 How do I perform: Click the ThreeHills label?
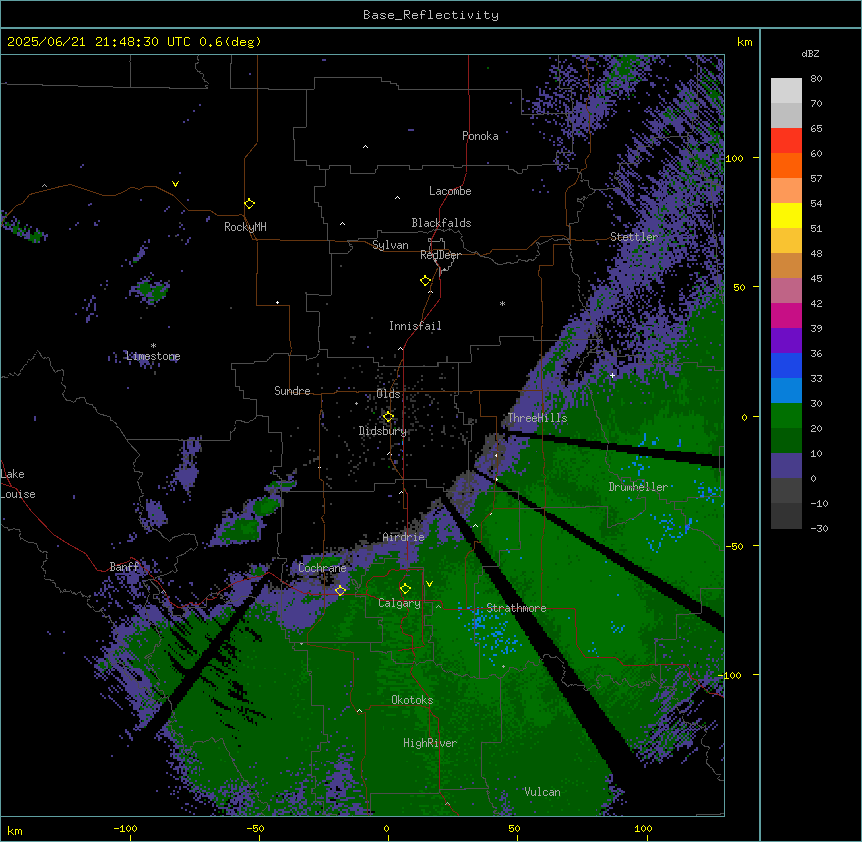(x=537, y=418)
